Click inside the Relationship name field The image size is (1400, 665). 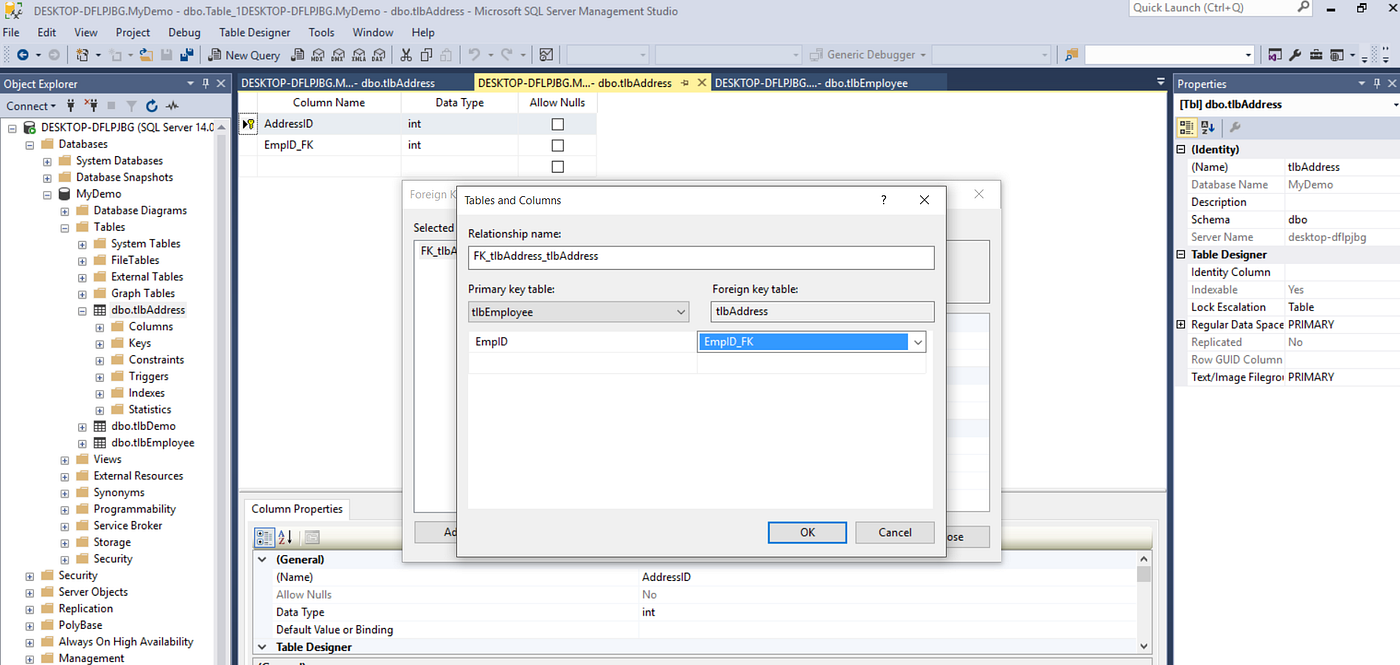click(x=700, y=257)
